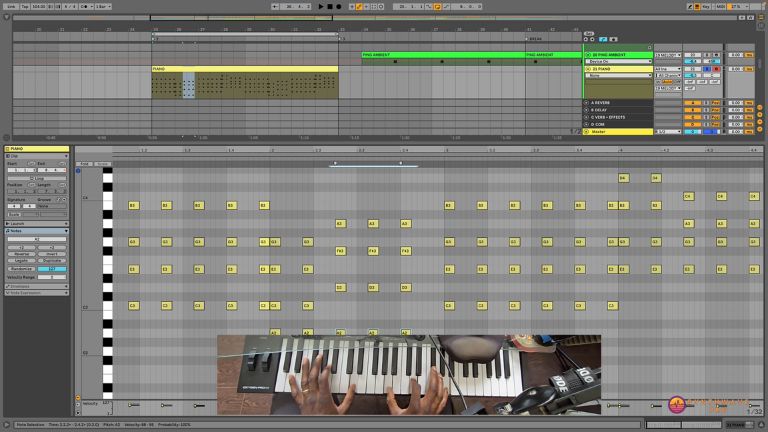The image size is (768, 432).
Task: Open the Groove dropdown set to None
Action: [51, 206]
